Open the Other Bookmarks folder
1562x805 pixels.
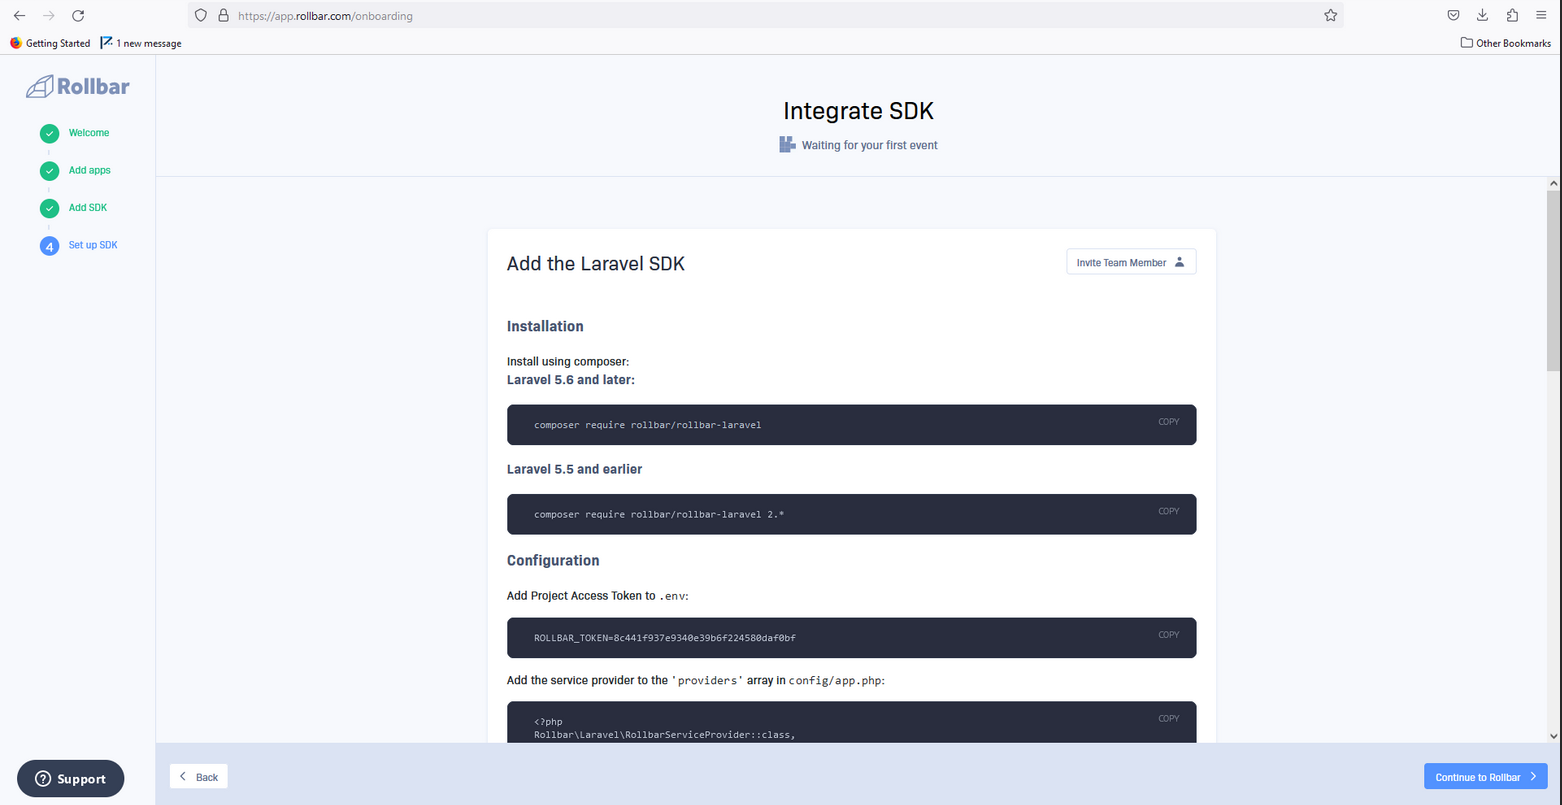coord(1506,43)
